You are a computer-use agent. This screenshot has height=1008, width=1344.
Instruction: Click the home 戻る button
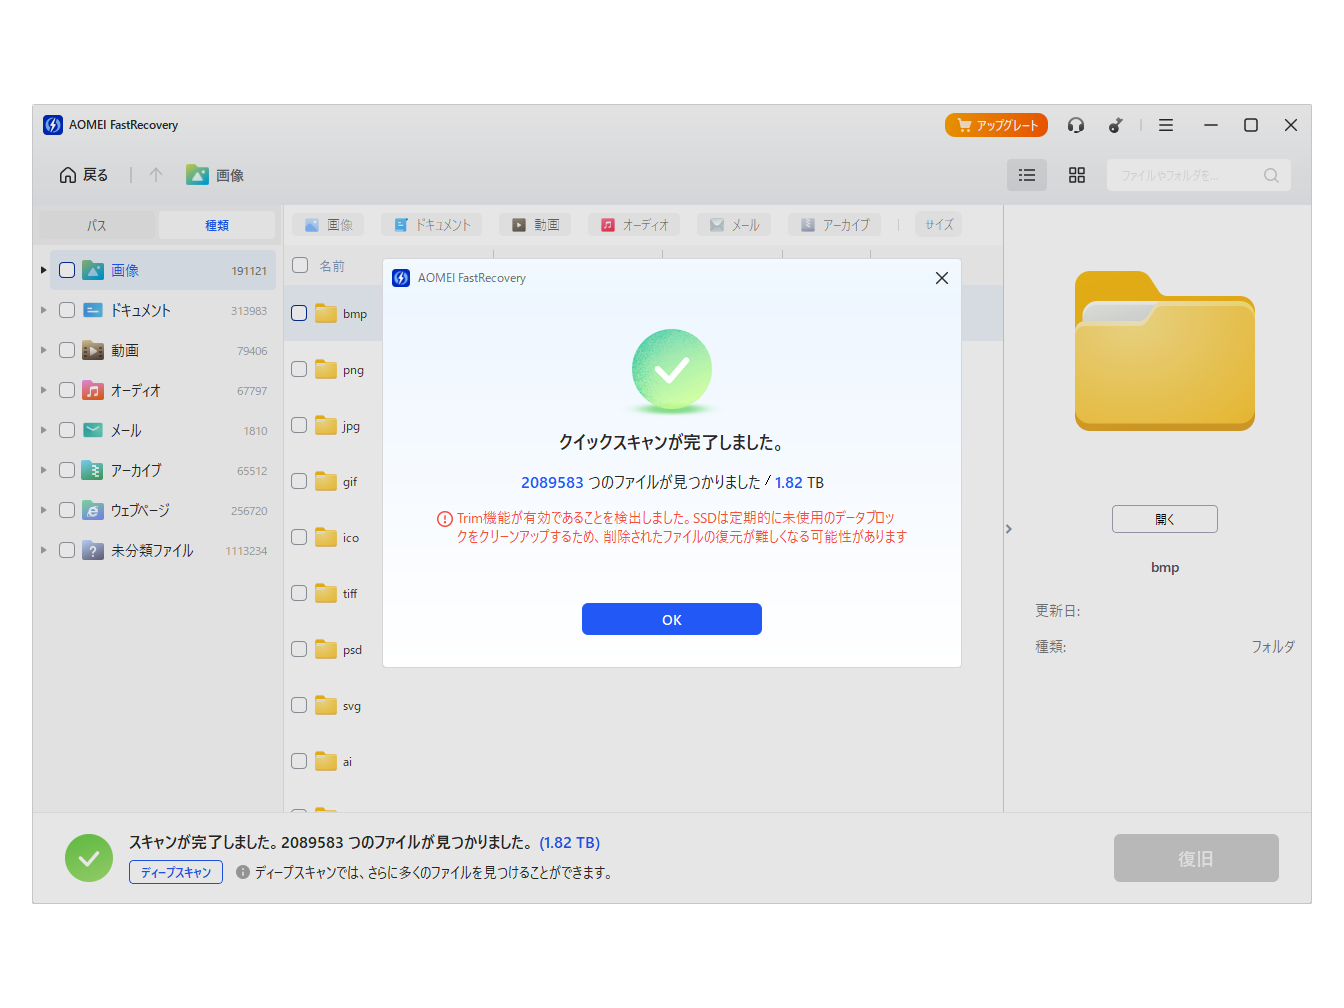point(84,175)
